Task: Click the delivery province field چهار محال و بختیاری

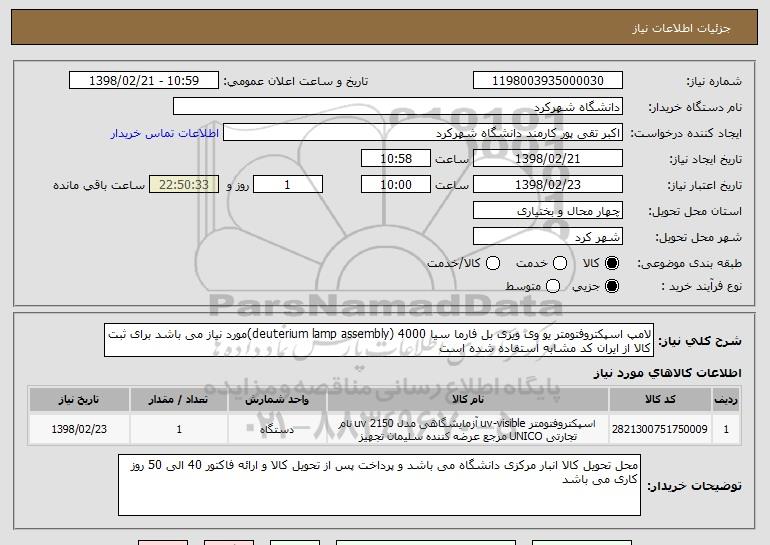Action: point(548,211)
